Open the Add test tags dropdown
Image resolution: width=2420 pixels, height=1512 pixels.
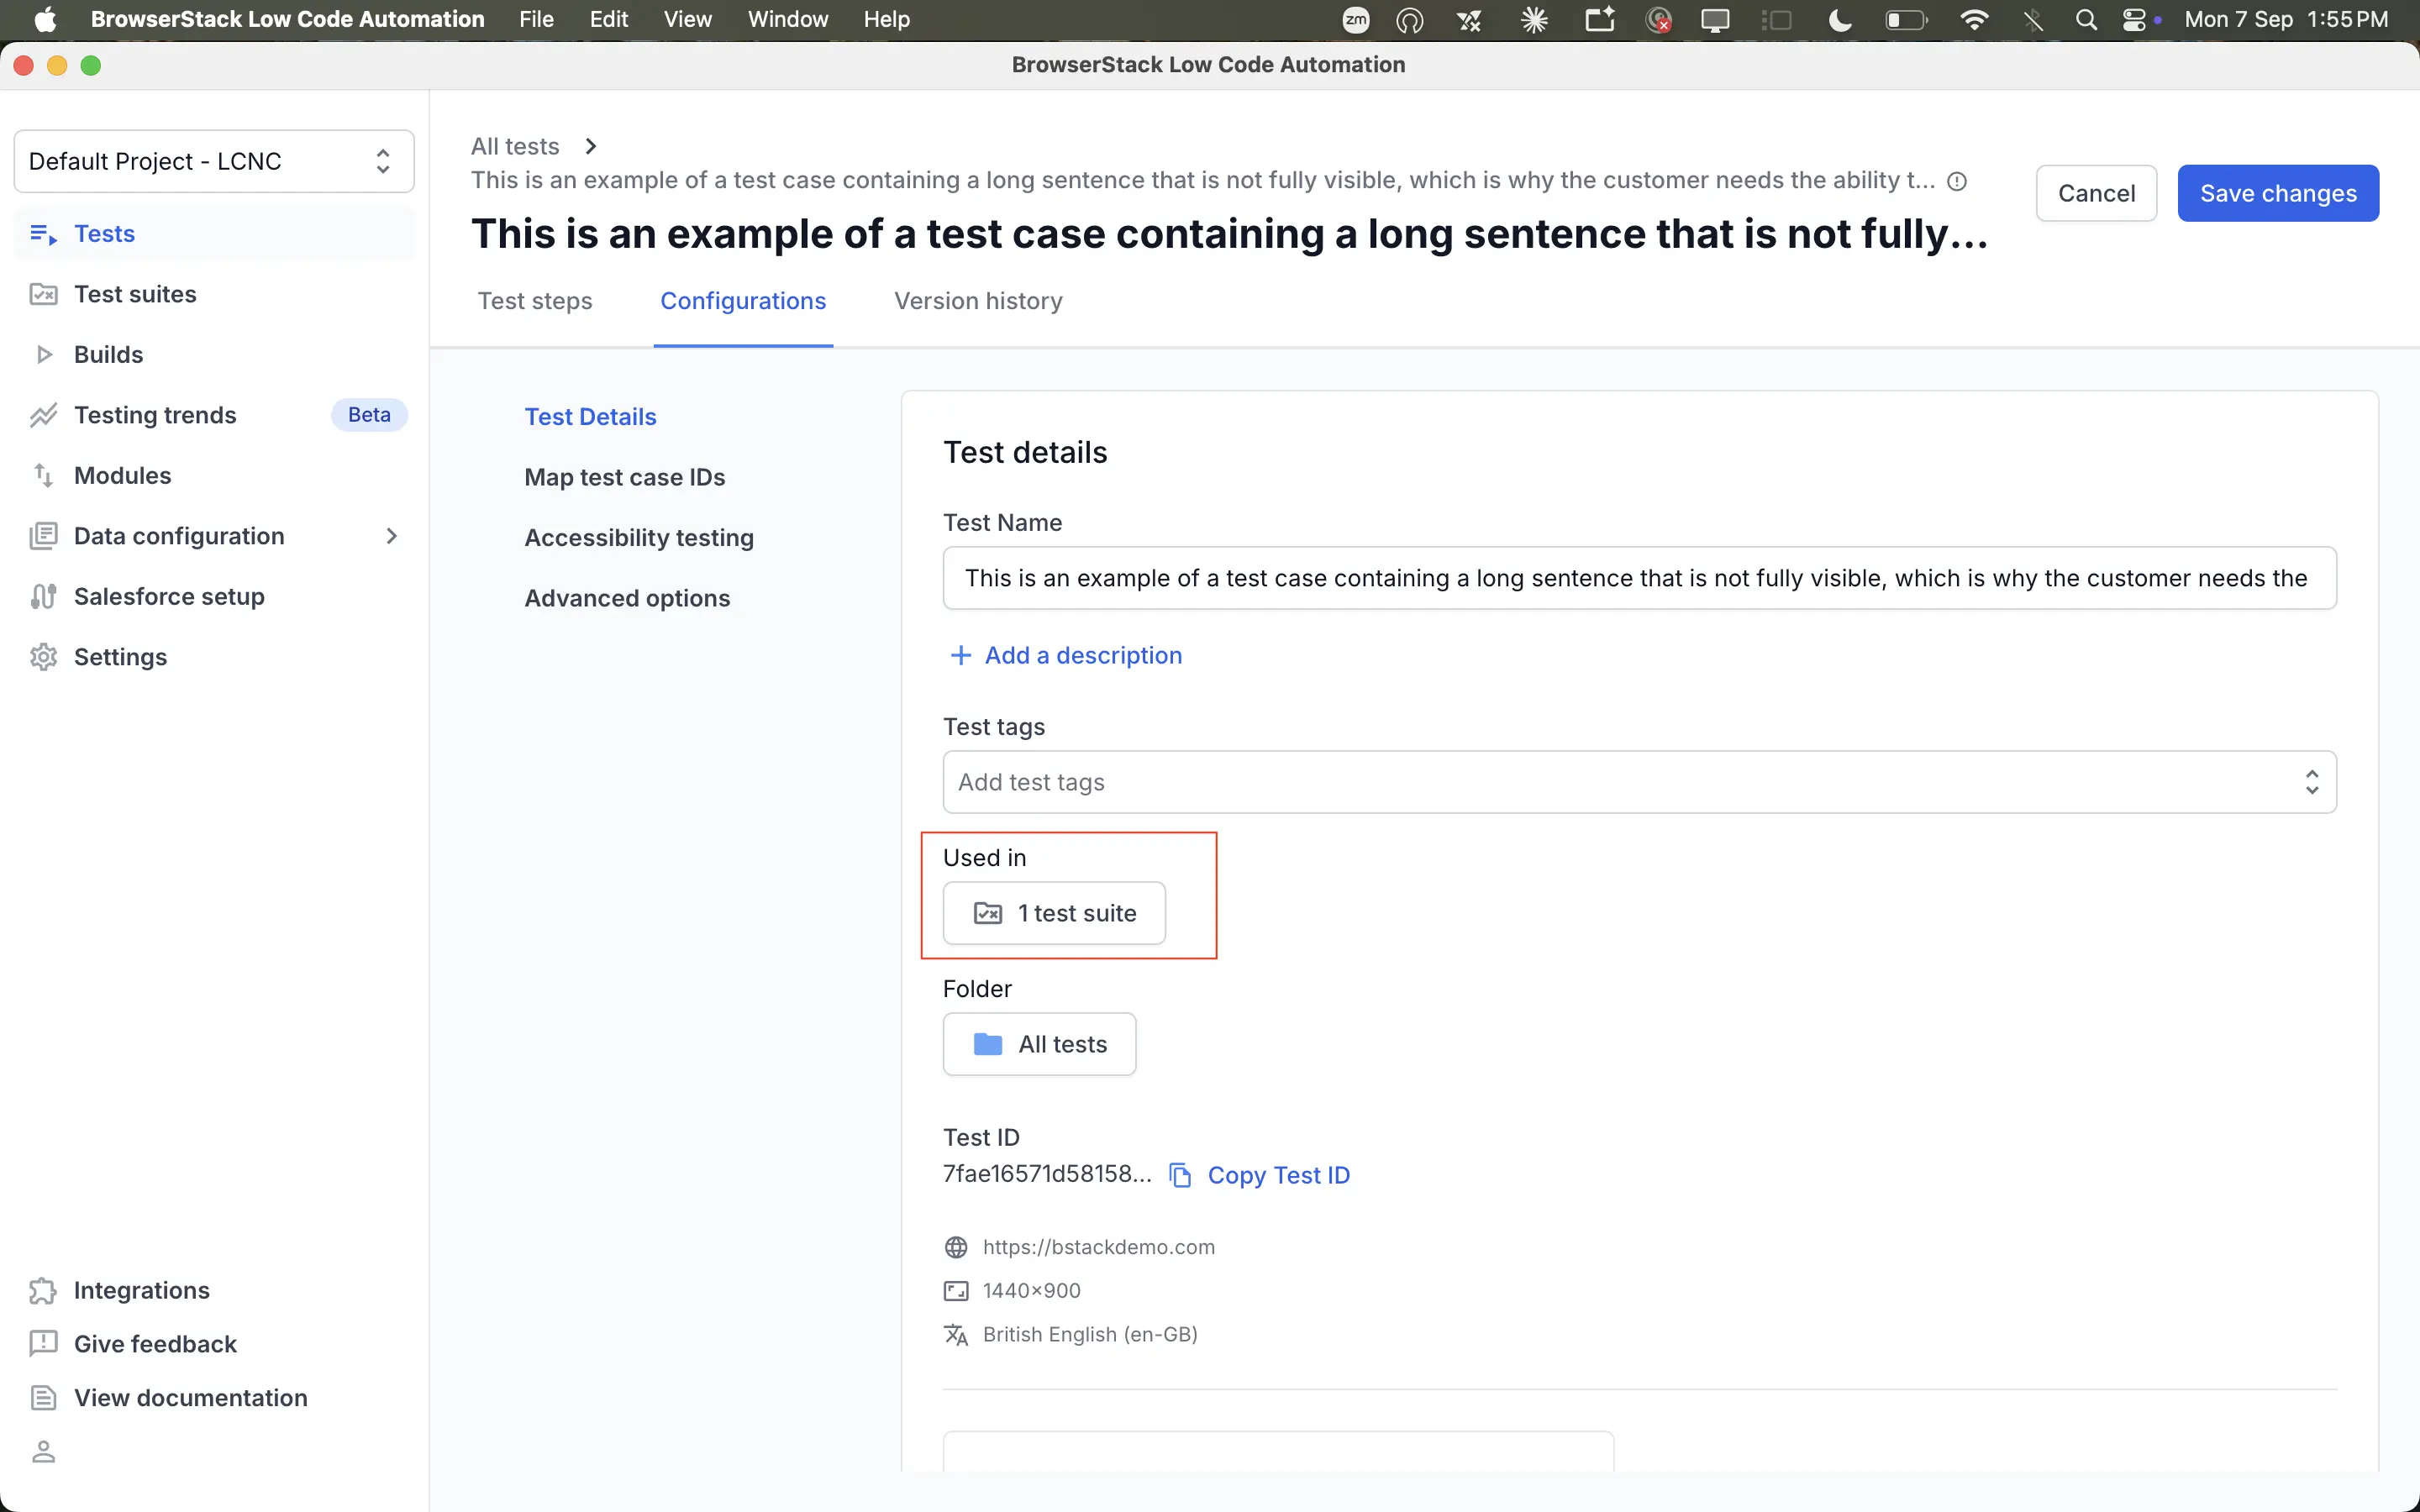[1639, 782]
